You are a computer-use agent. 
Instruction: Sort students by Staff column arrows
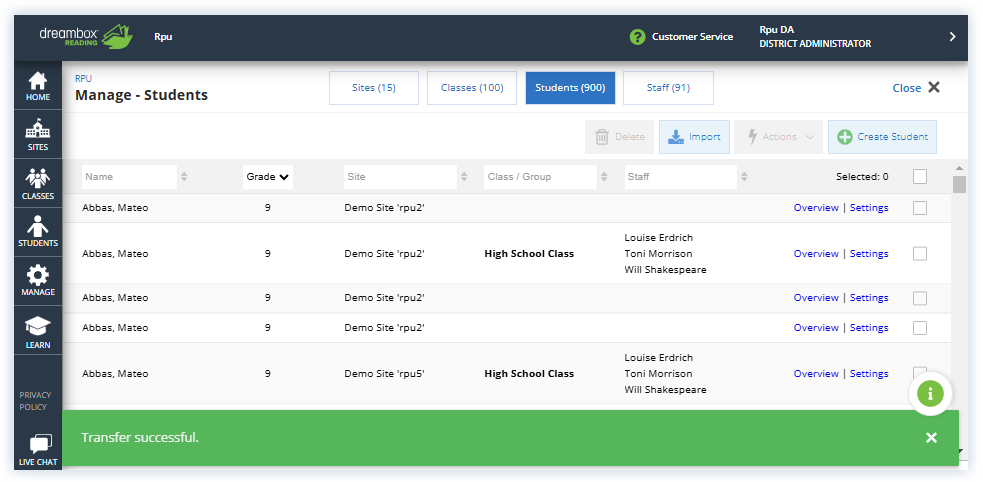(744, 177)
